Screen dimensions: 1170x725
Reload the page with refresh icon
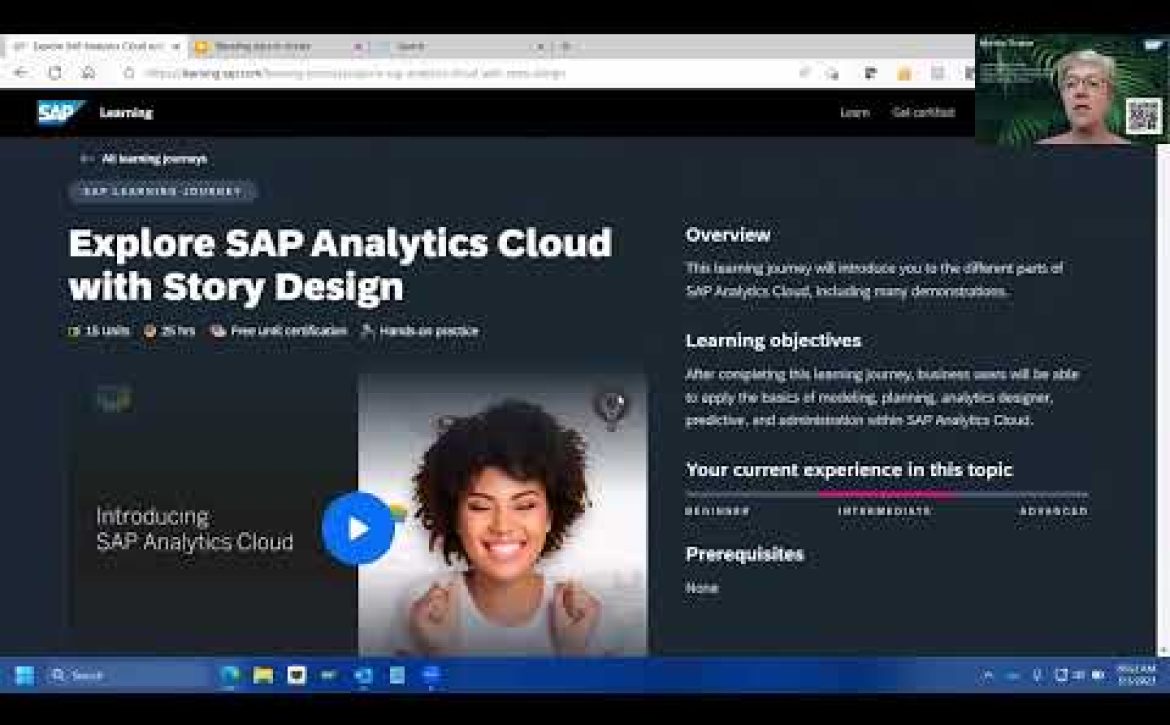55,73
